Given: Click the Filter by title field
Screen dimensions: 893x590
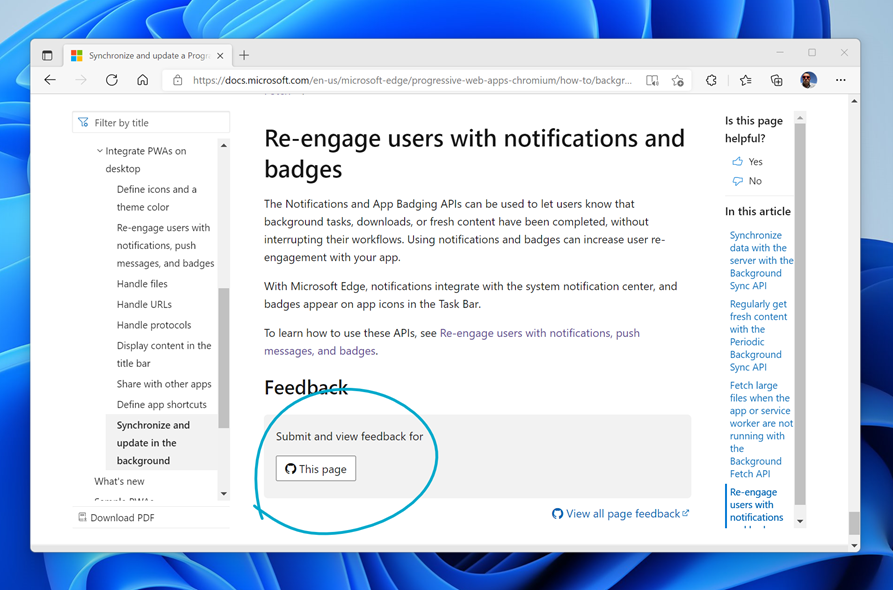Looking at the screenshot, I should [152, 123].
